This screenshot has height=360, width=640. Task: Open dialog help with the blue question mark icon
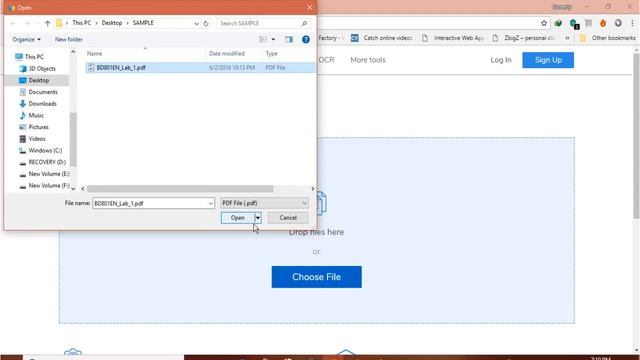[306, 40]
